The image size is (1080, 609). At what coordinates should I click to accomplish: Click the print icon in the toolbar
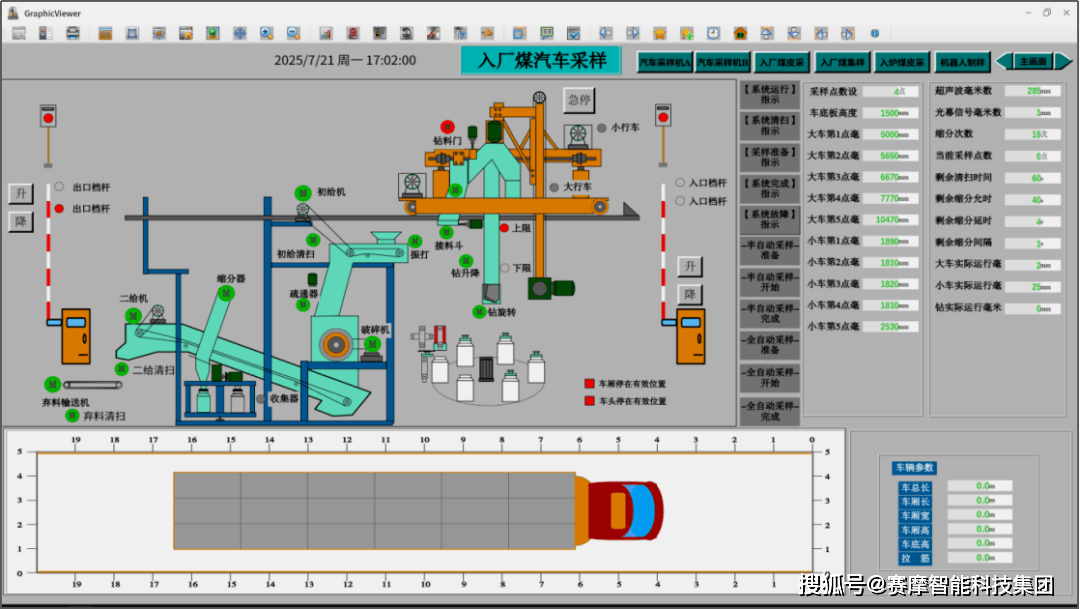click(73, 33)
